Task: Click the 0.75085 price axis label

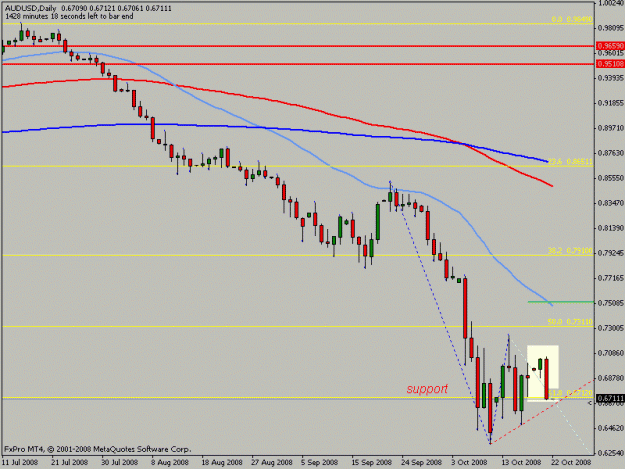Action: coord(611,303)
